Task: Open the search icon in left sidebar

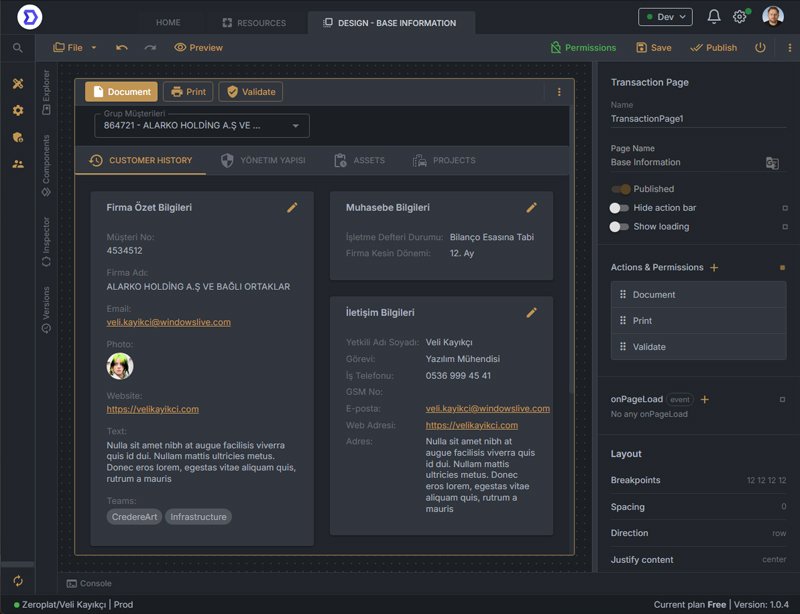Action: coord(17,47)
